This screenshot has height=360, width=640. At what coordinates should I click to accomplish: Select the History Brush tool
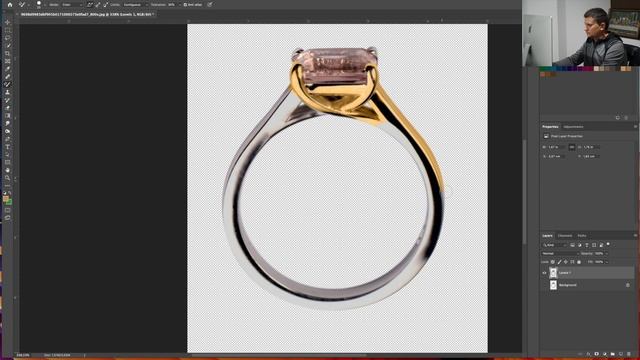7,100
